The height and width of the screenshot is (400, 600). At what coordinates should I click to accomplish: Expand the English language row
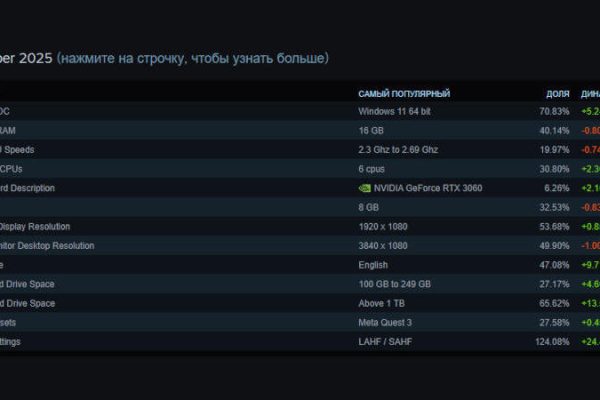375,265
